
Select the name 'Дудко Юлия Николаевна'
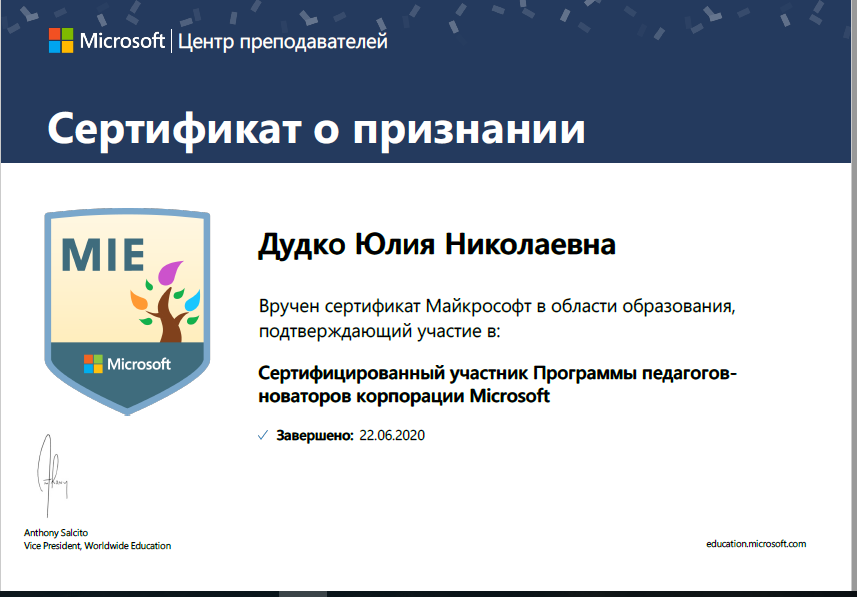[437, 244]
